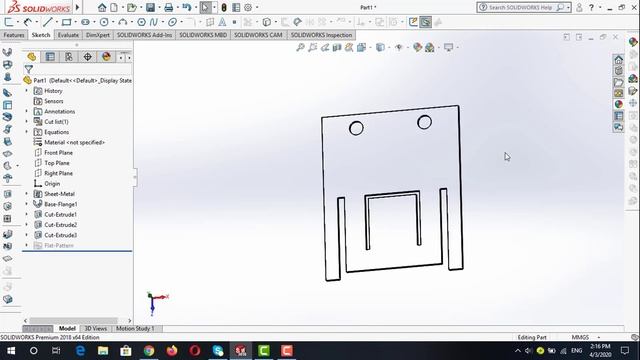Open the PropertyManager tab icon

point(50,57)
